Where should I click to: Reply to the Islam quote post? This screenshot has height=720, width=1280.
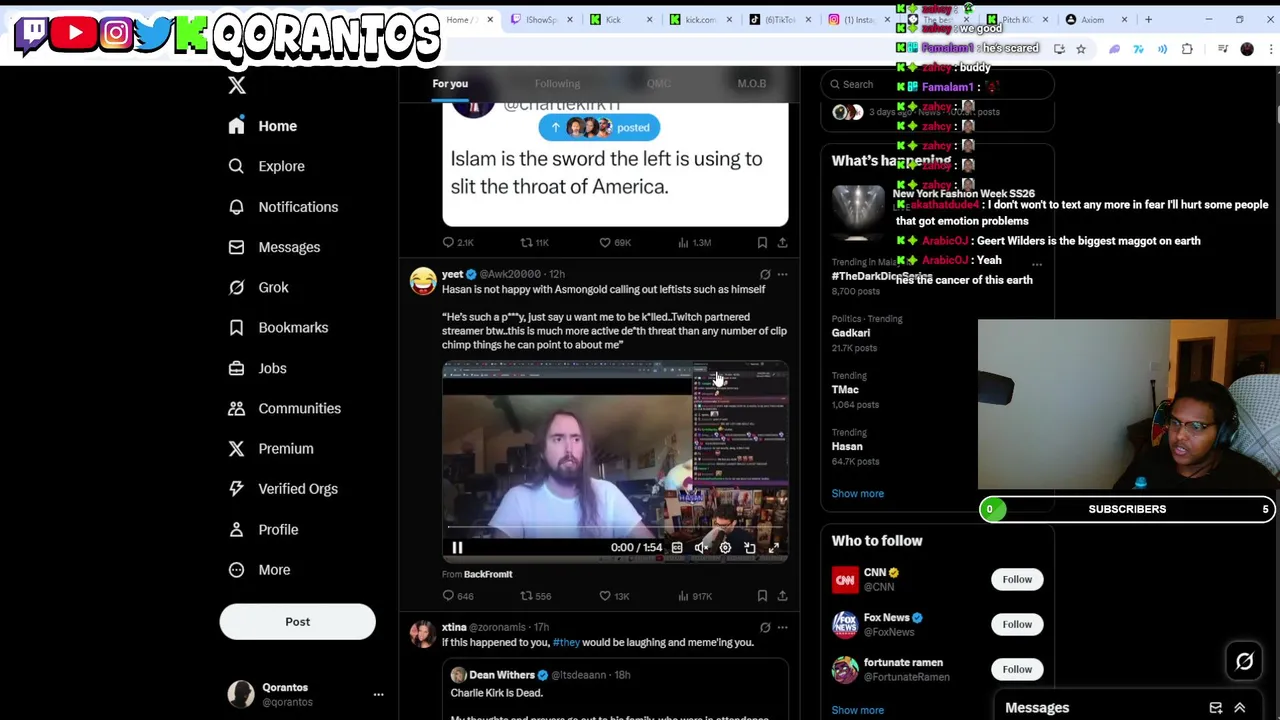[457, 242]
